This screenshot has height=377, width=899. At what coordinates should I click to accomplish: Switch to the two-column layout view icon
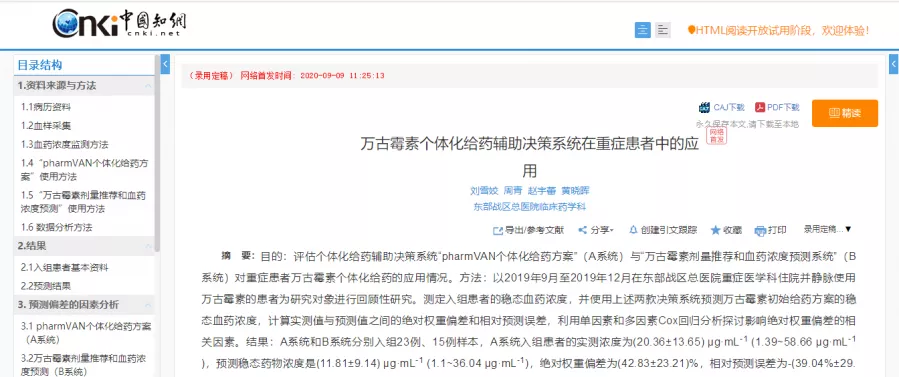[x=663, y=30]
